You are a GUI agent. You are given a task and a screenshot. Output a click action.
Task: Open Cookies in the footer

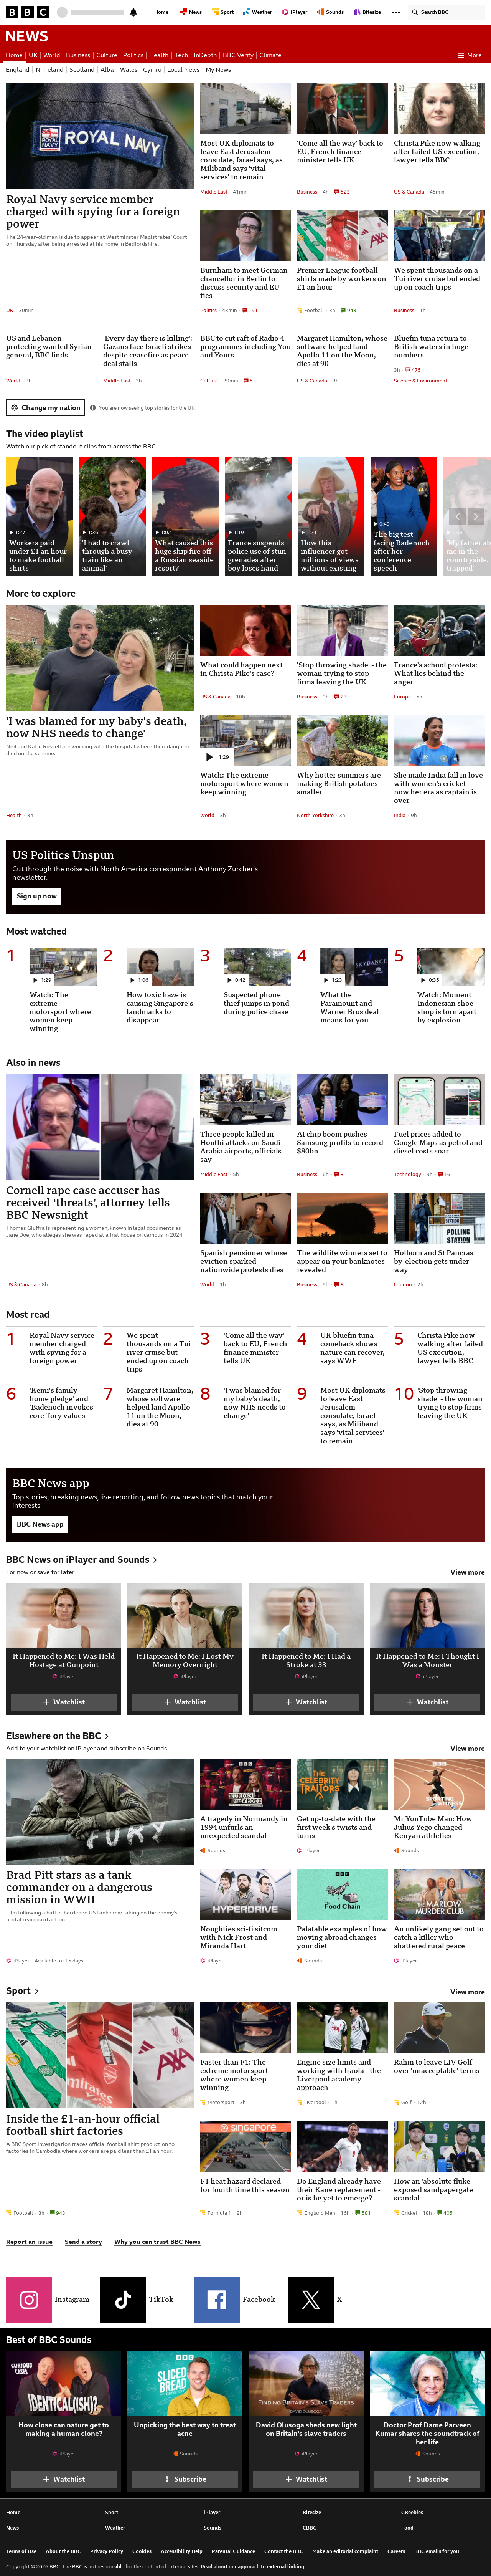142,2551
